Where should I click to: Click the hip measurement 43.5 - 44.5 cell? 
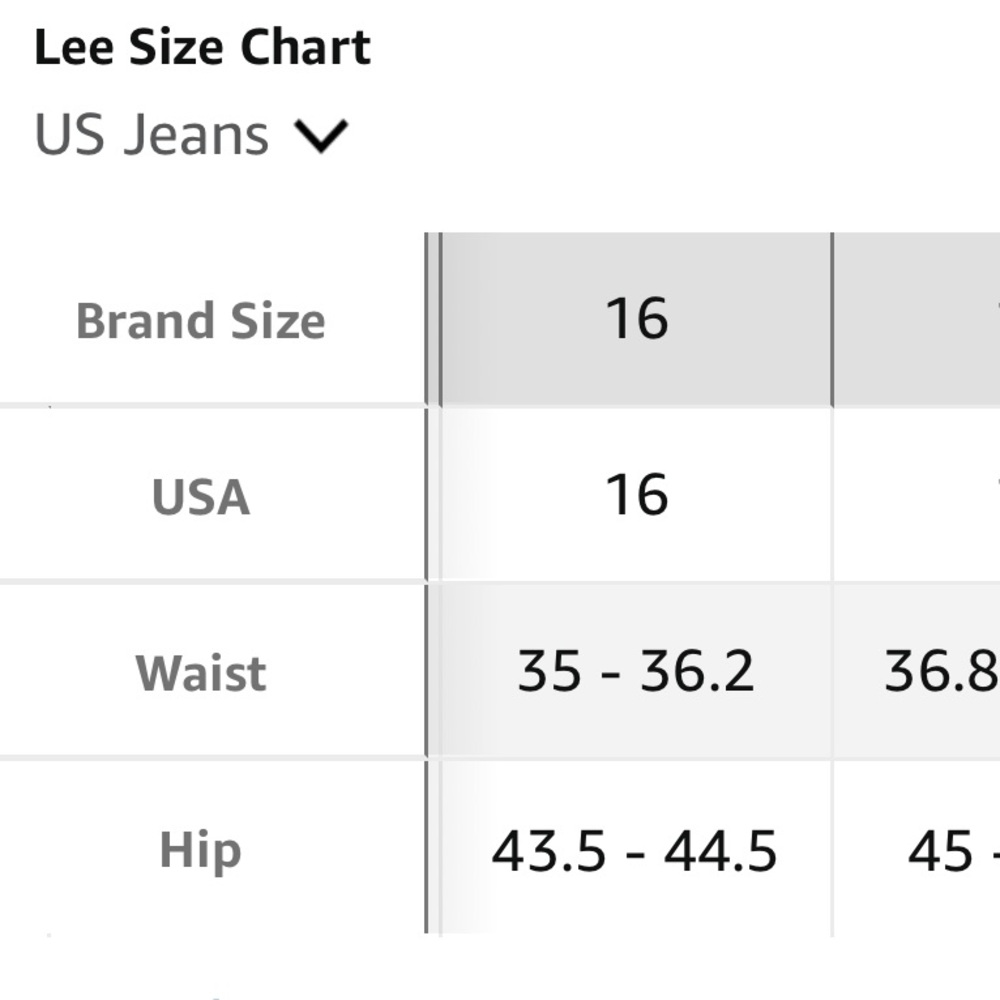click(634, 851)
